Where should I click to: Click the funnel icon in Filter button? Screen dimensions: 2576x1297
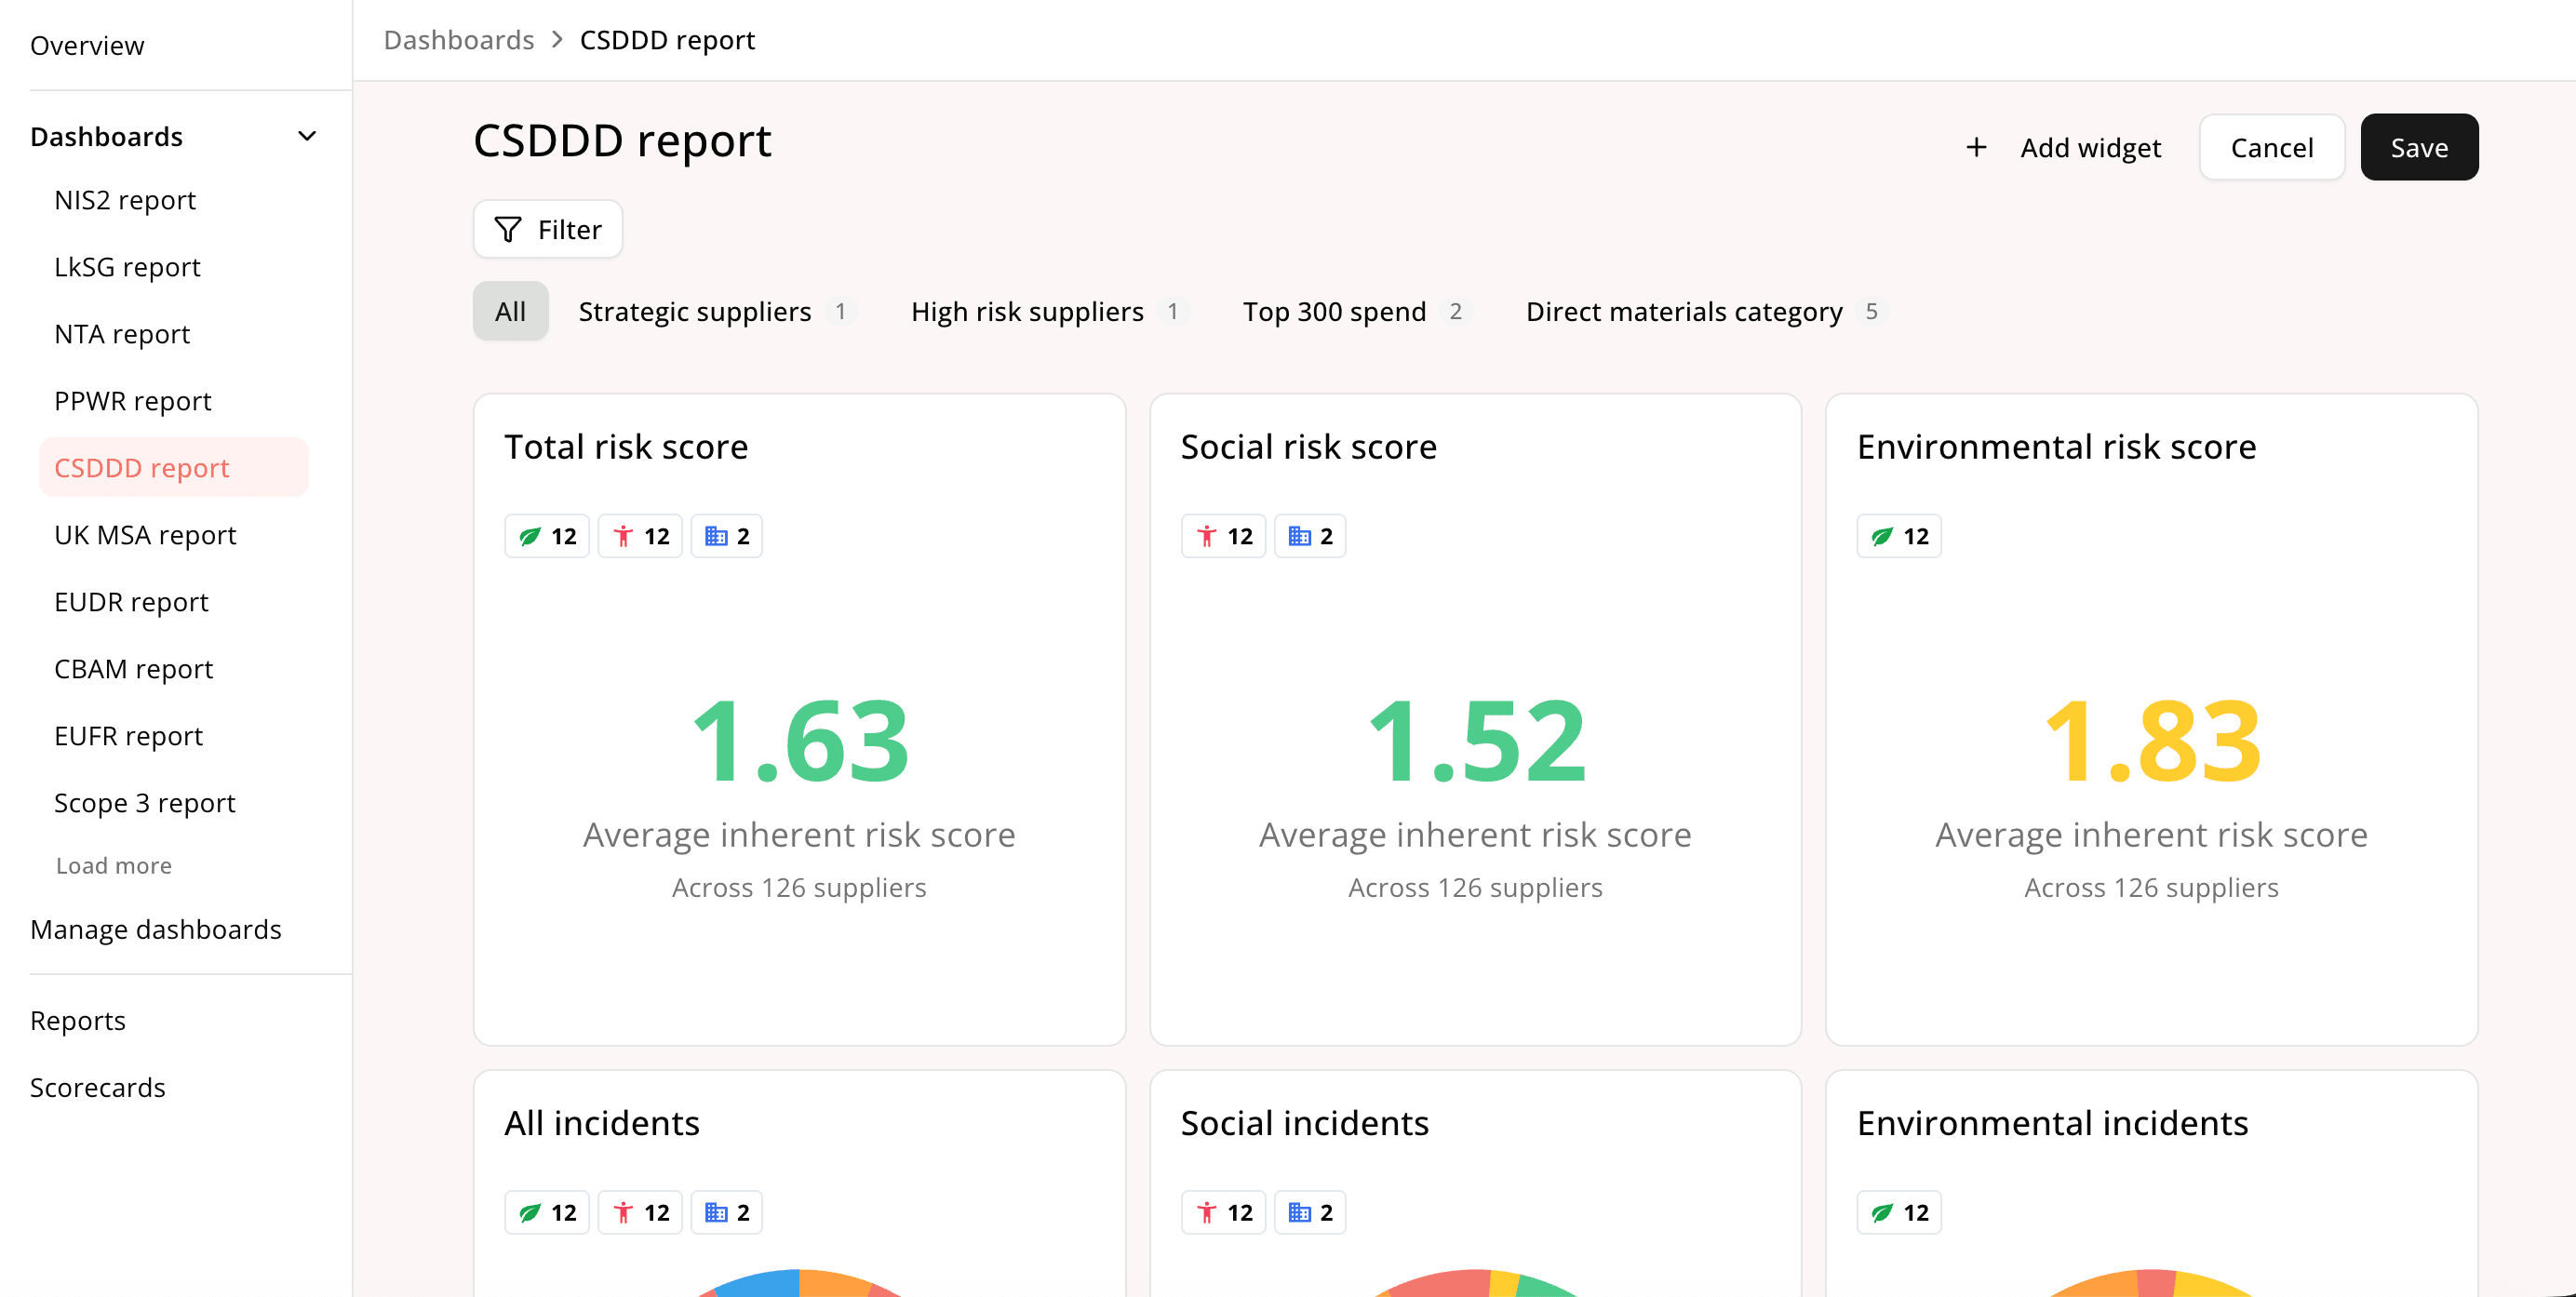point(508,230)
